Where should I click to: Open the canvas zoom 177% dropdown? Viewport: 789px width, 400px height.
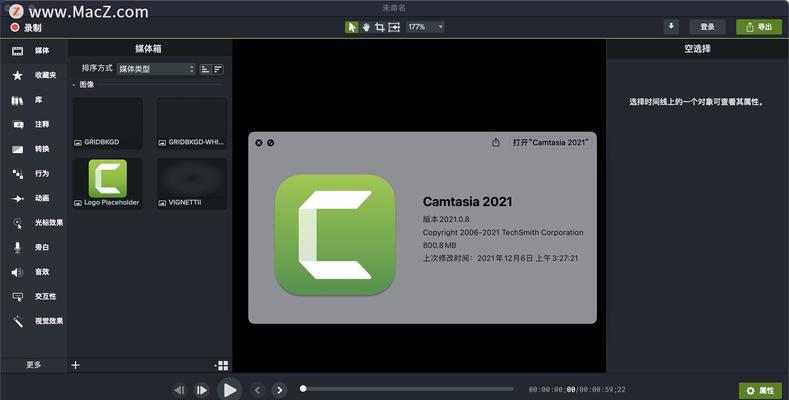(425, 27)
